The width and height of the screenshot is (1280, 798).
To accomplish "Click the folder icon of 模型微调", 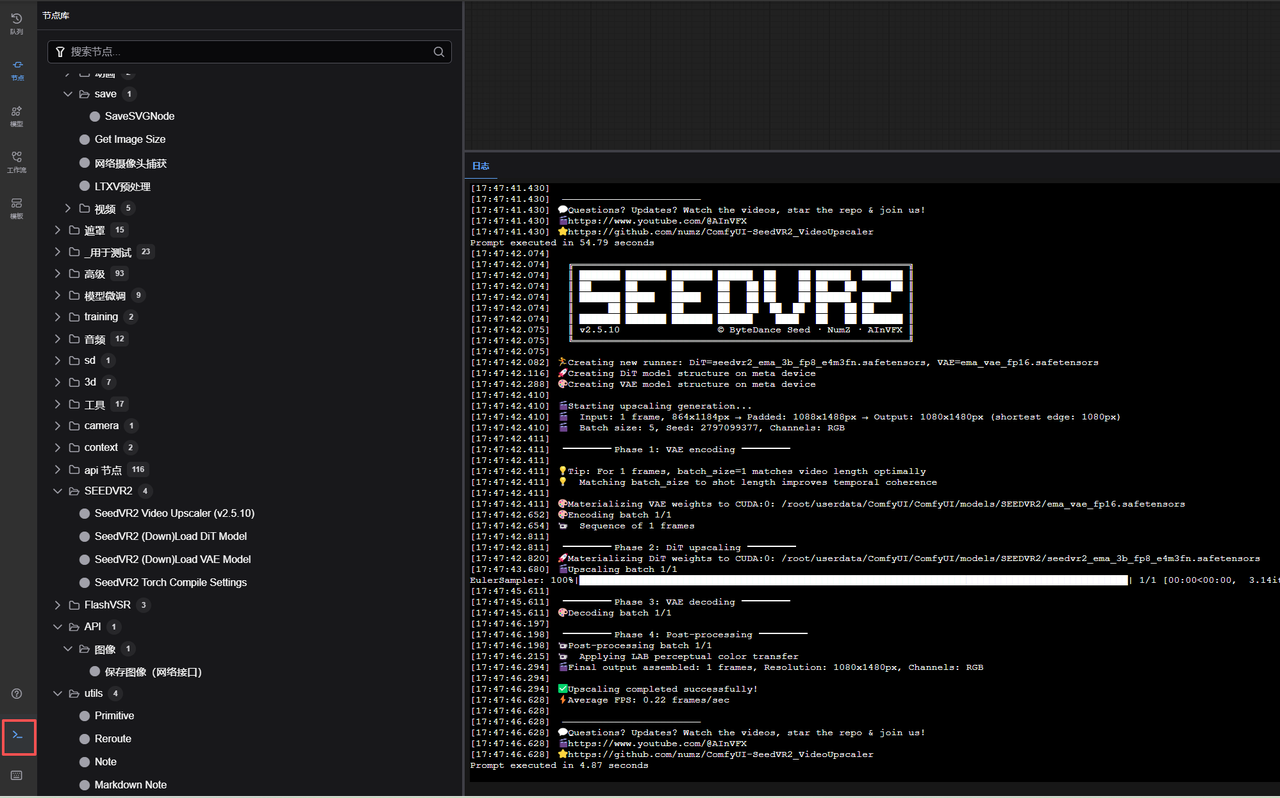I will 75,295.
